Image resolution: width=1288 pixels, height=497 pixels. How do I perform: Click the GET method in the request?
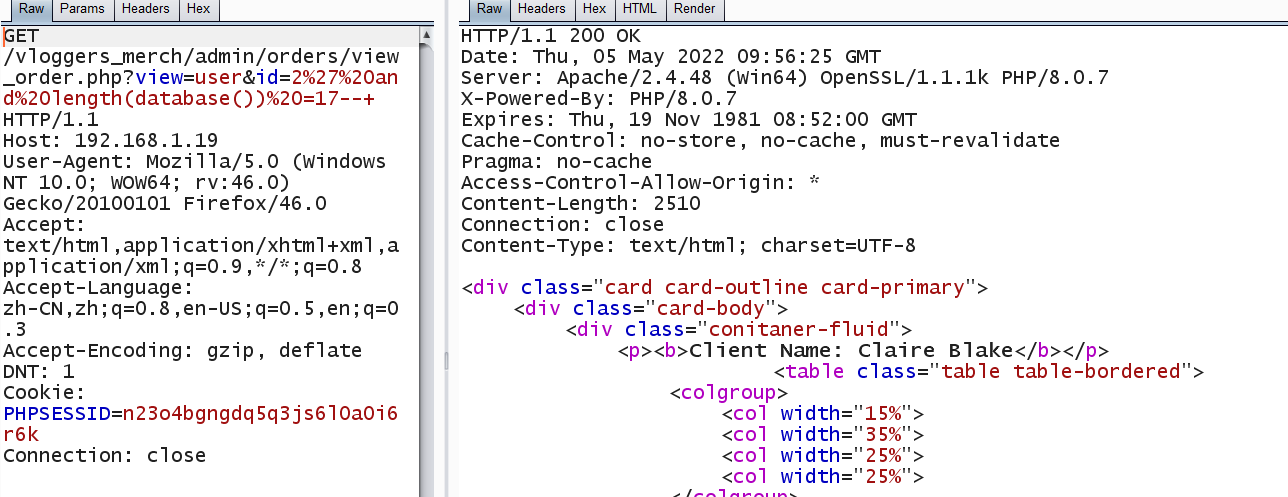pyautogui.click(x=21, y=35)
